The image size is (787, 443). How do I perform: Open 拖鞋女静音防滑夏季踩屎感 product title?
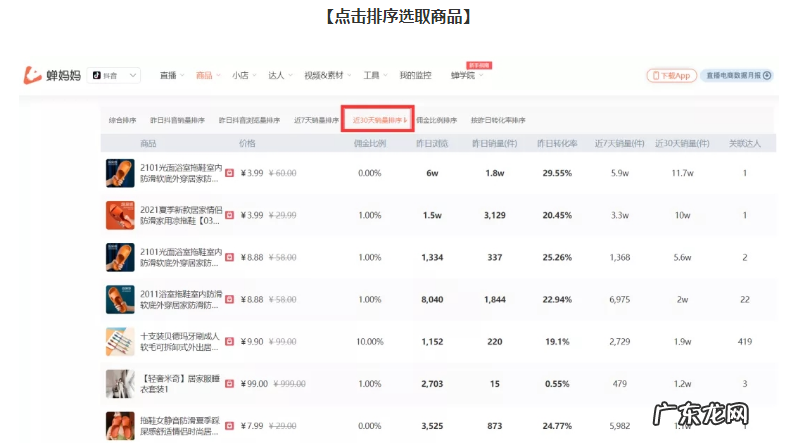pyautogui.click(x=180, y=426)
